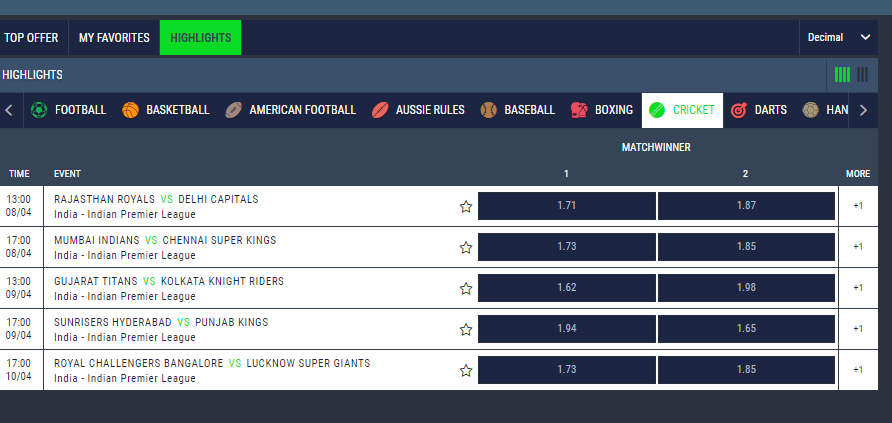Switch to three-column layout view icon
This screenshot has height=423, width=892.
point(862,74)
